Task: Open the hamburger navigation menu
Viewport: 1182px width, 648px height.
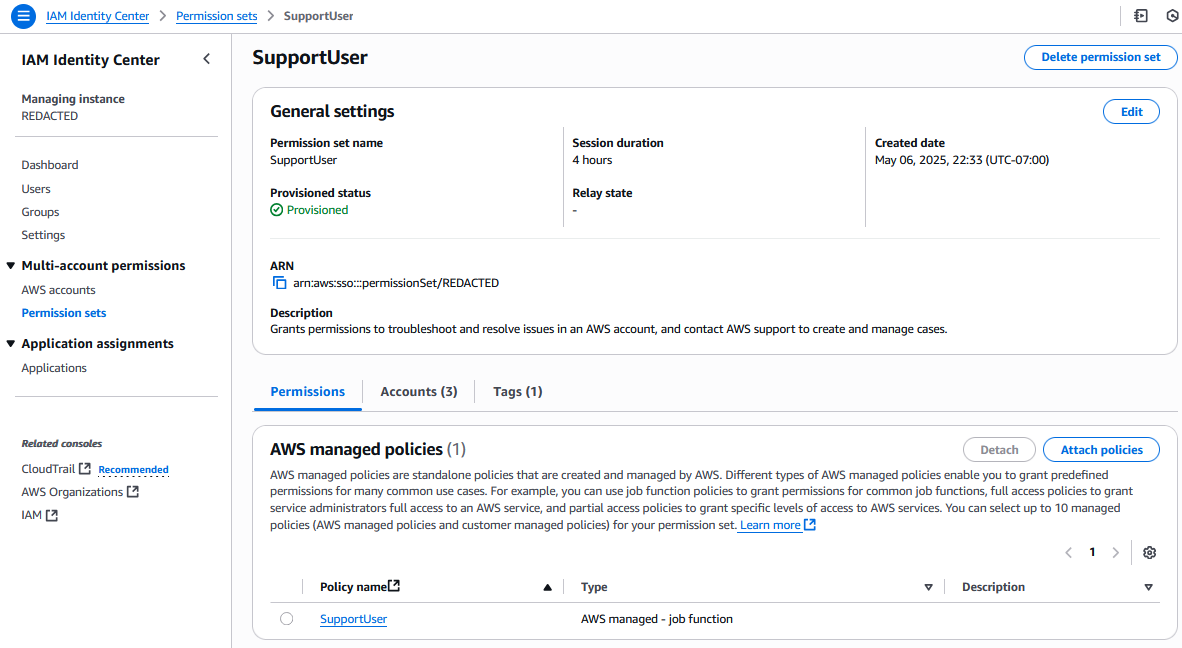Action: point(23,15)
